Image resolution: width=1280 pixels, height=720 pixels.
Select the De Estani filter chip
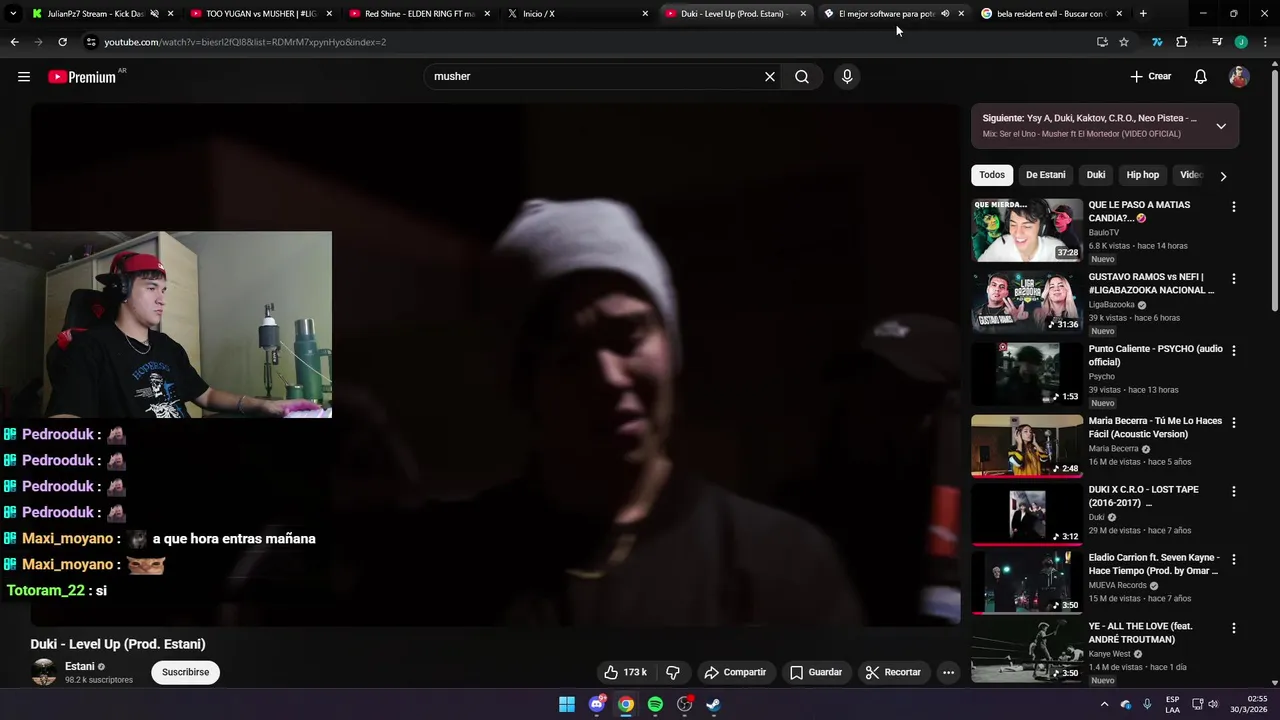click(x=1045, y=175)
